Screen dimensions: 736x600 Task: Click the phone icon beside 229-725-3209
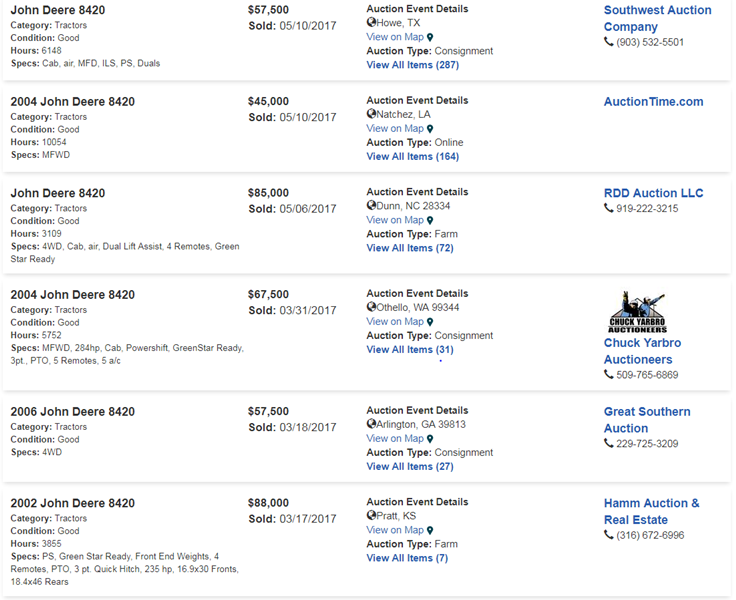click(x=609, y=444)
